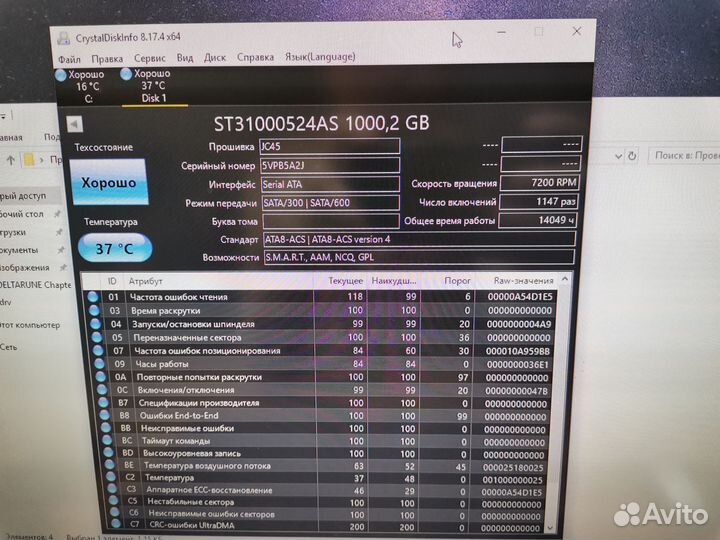Select drive C: with 16 °C status

click(80, 86)
